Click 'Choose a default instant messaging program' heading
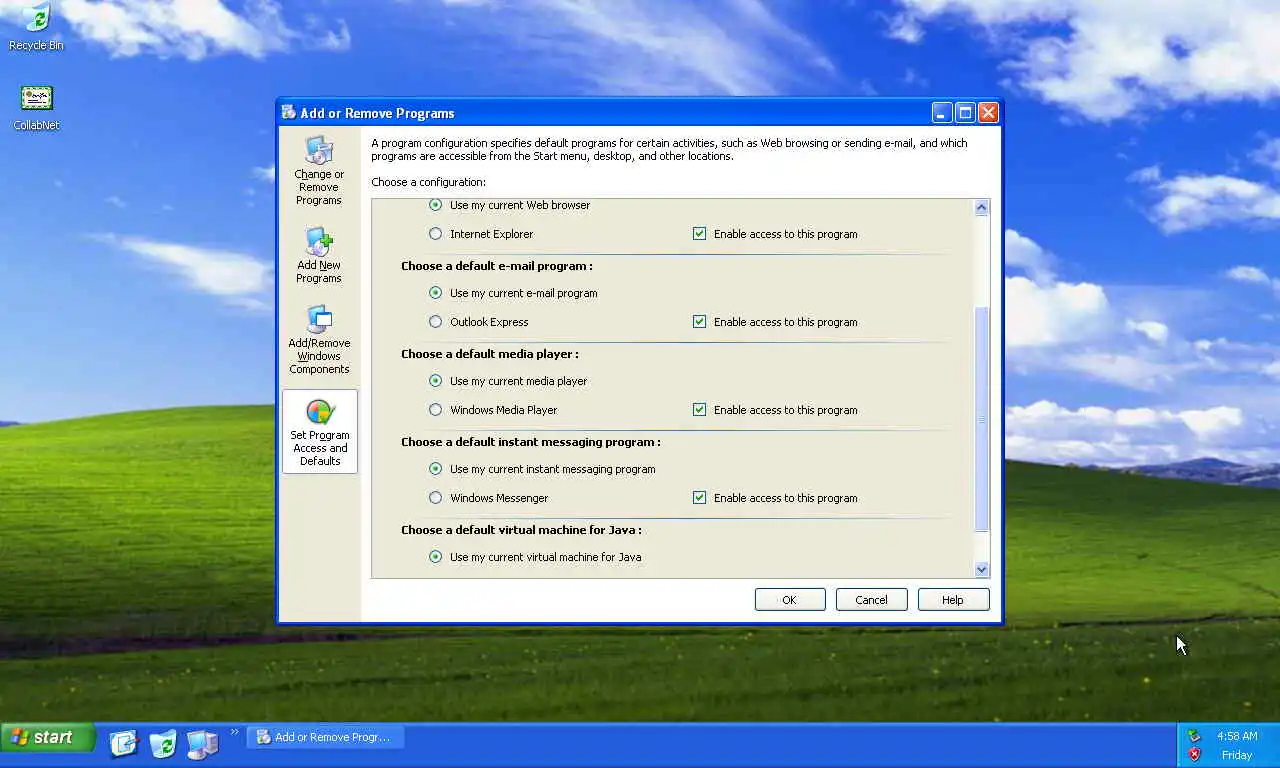Viewport: 1280px width, 768px height. point(531,442)
